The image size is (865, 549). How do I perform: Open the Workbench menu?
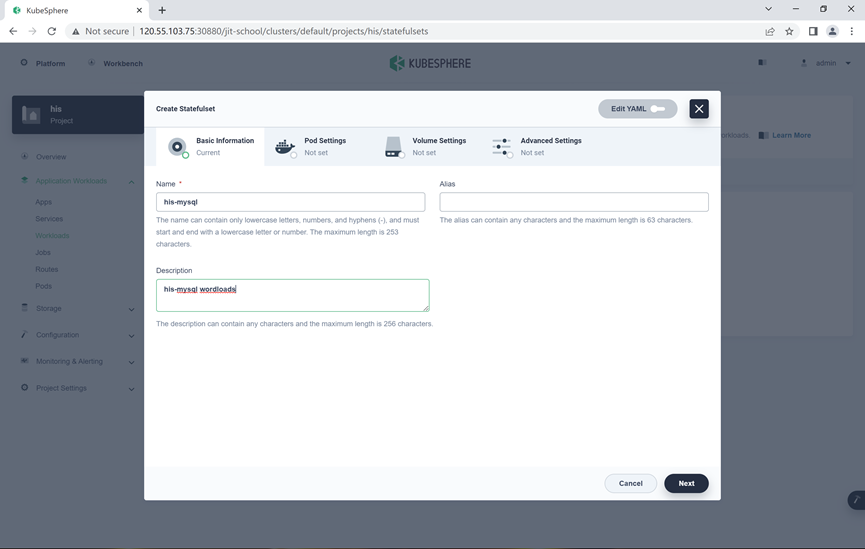116,63
